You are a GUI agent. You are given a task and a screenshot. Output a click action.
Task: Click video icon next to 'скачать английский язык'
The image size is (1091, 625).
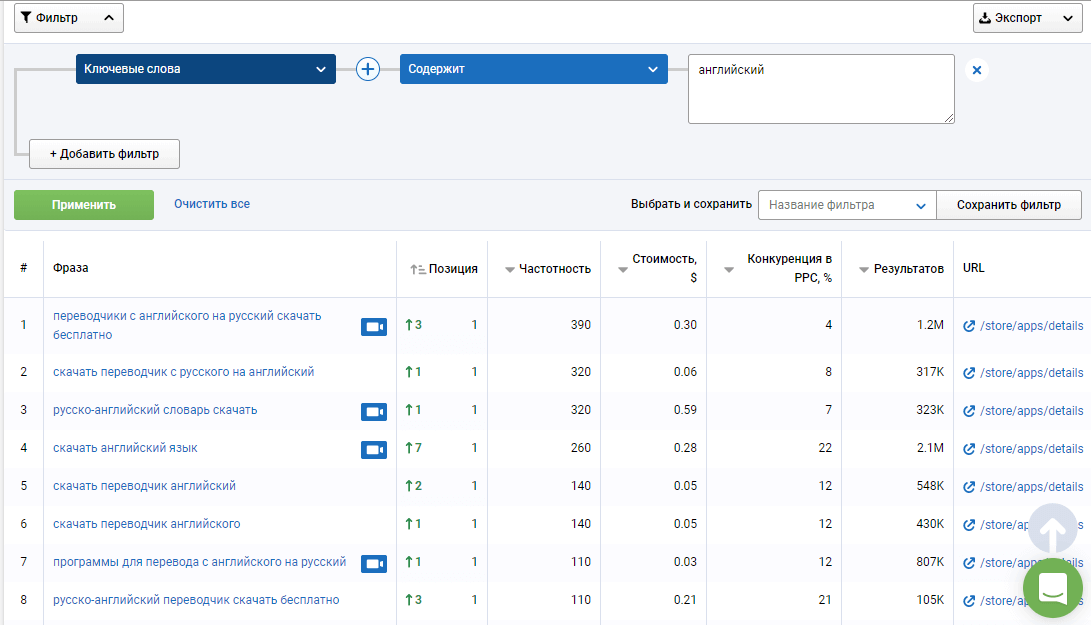pyautogui.click(x=374, y=449)
